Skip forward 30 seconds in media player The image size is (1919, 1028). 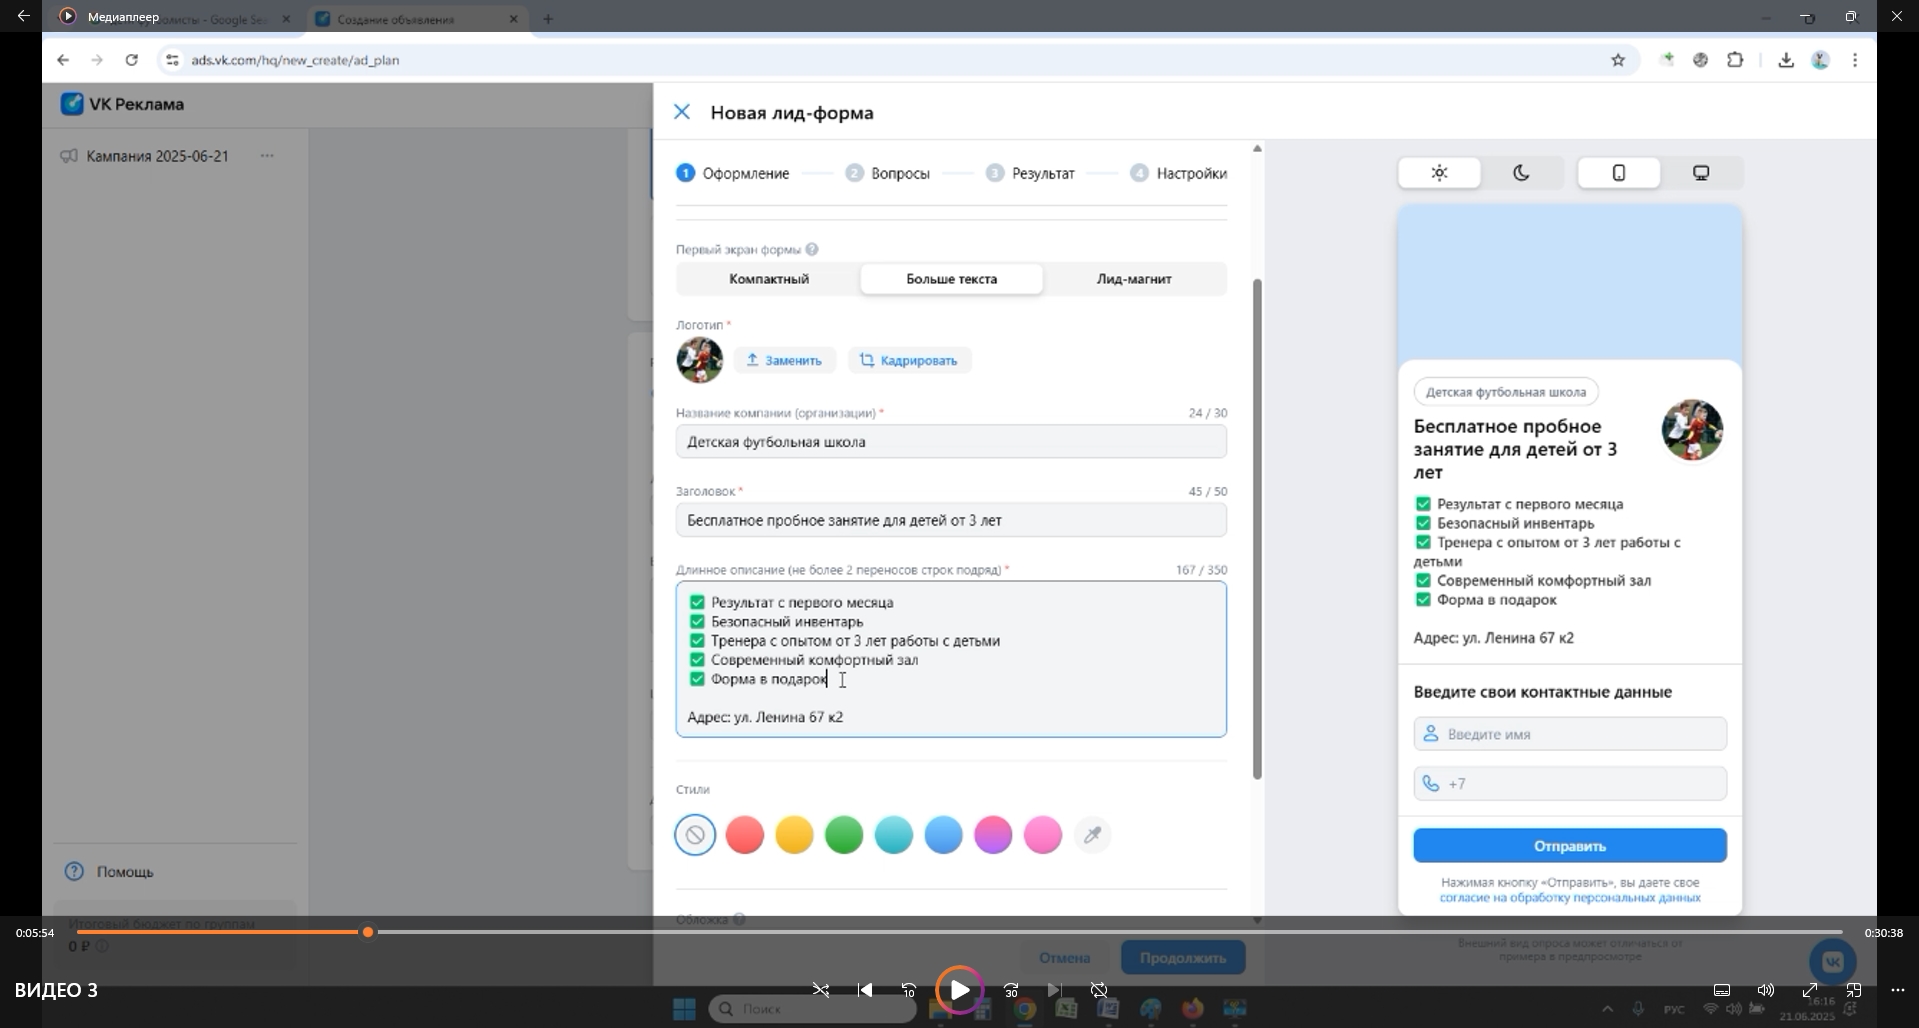1011,990
